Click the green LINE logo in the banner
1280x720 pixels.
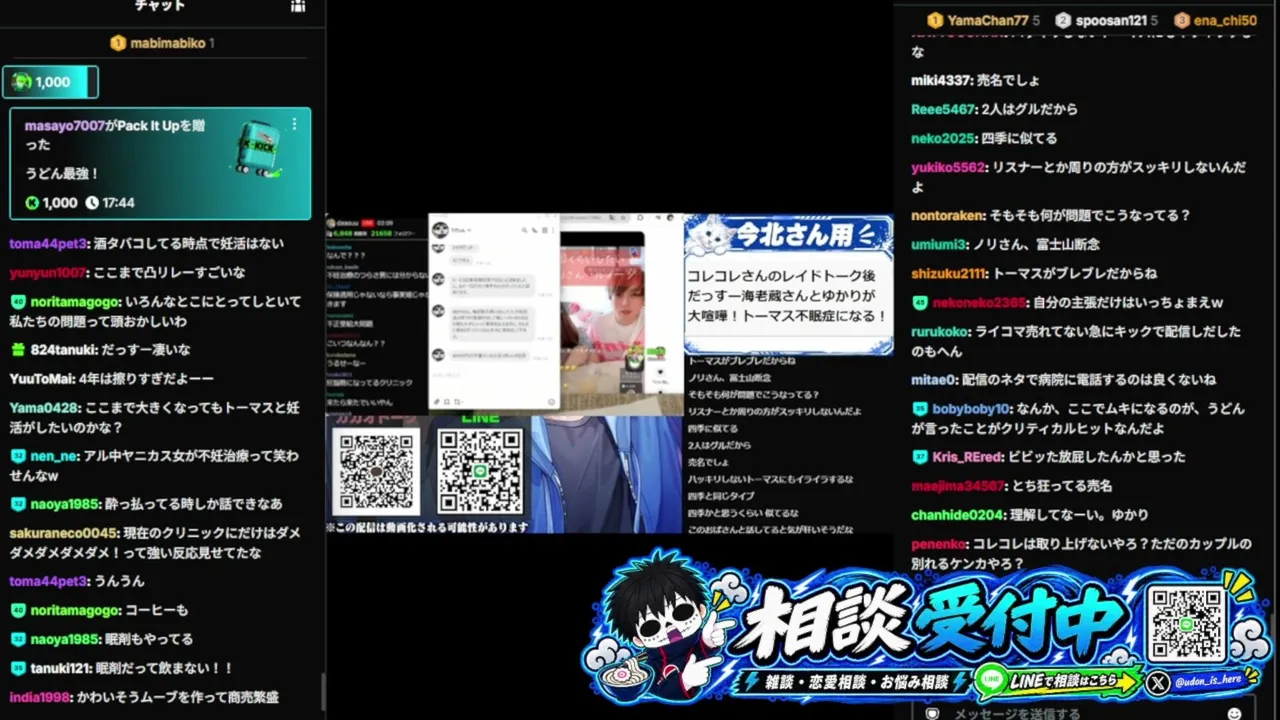pos(991,681)
